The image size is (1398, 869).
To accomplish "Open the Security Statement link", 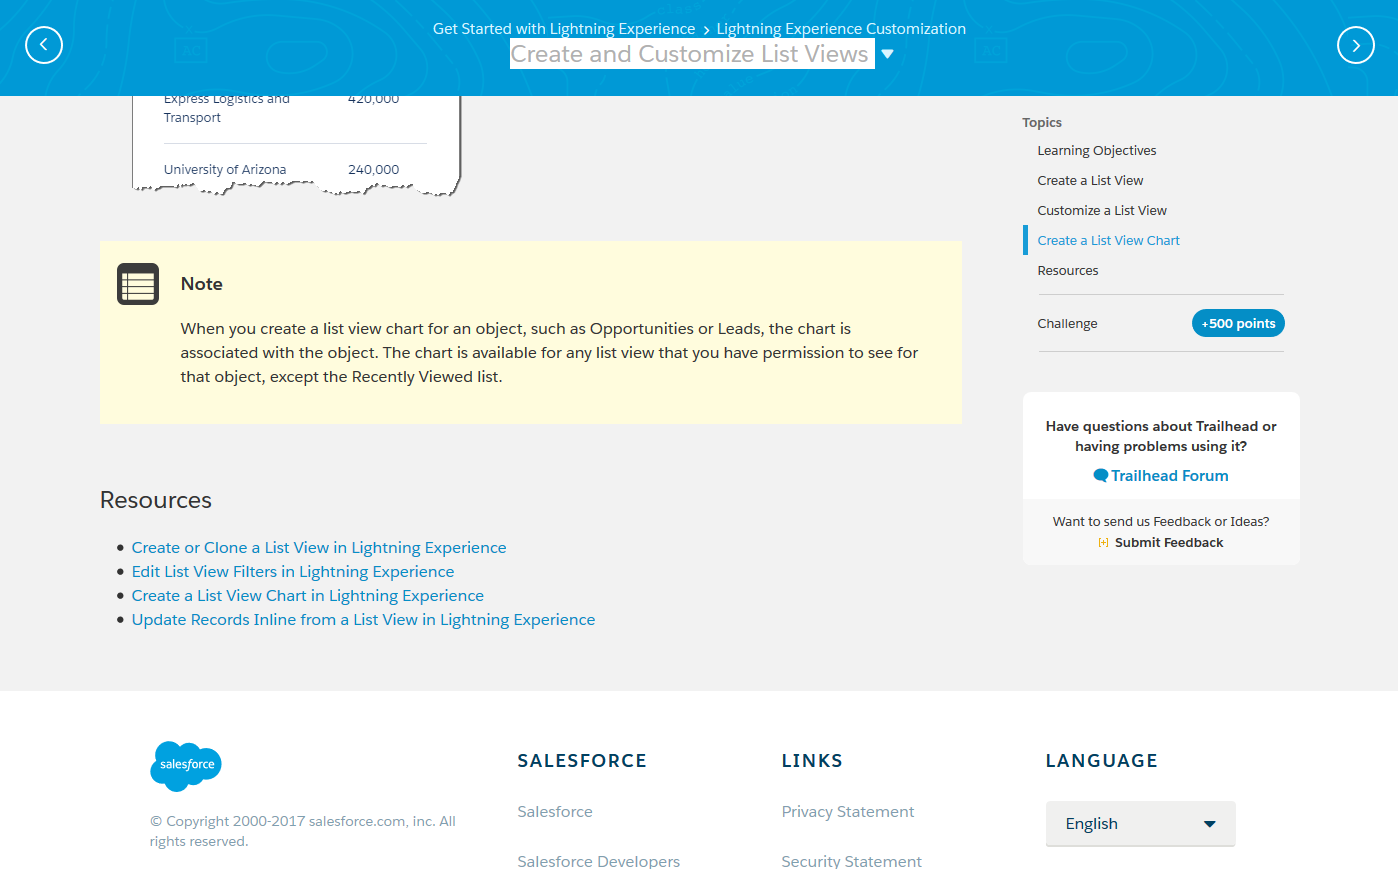I will 852,861.
